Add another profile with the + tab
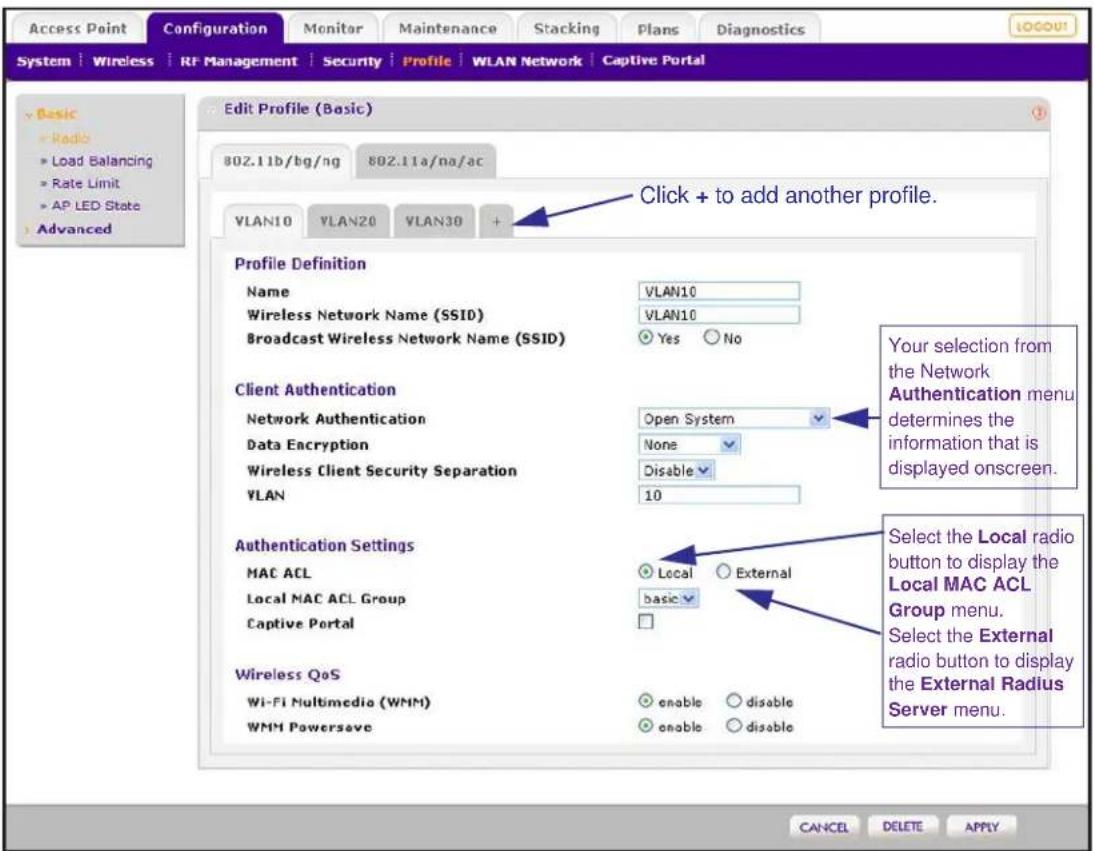The height and width of the screenshot is (851, 1095). click(x=496, y=221)
